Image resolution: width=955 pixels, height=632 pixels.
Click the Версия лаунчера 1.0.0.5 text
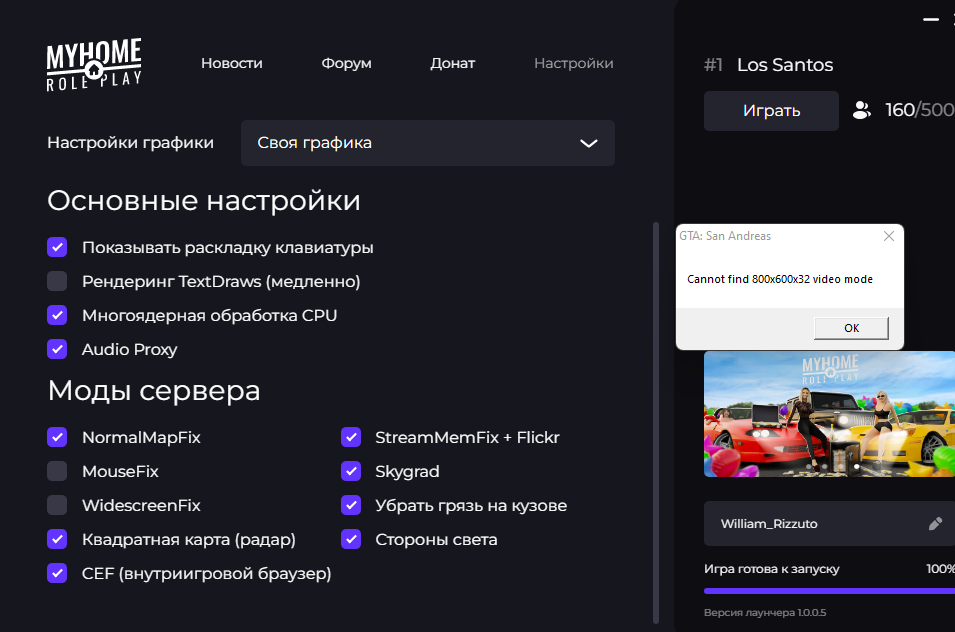pyautogui.click(x=765, y=613)
